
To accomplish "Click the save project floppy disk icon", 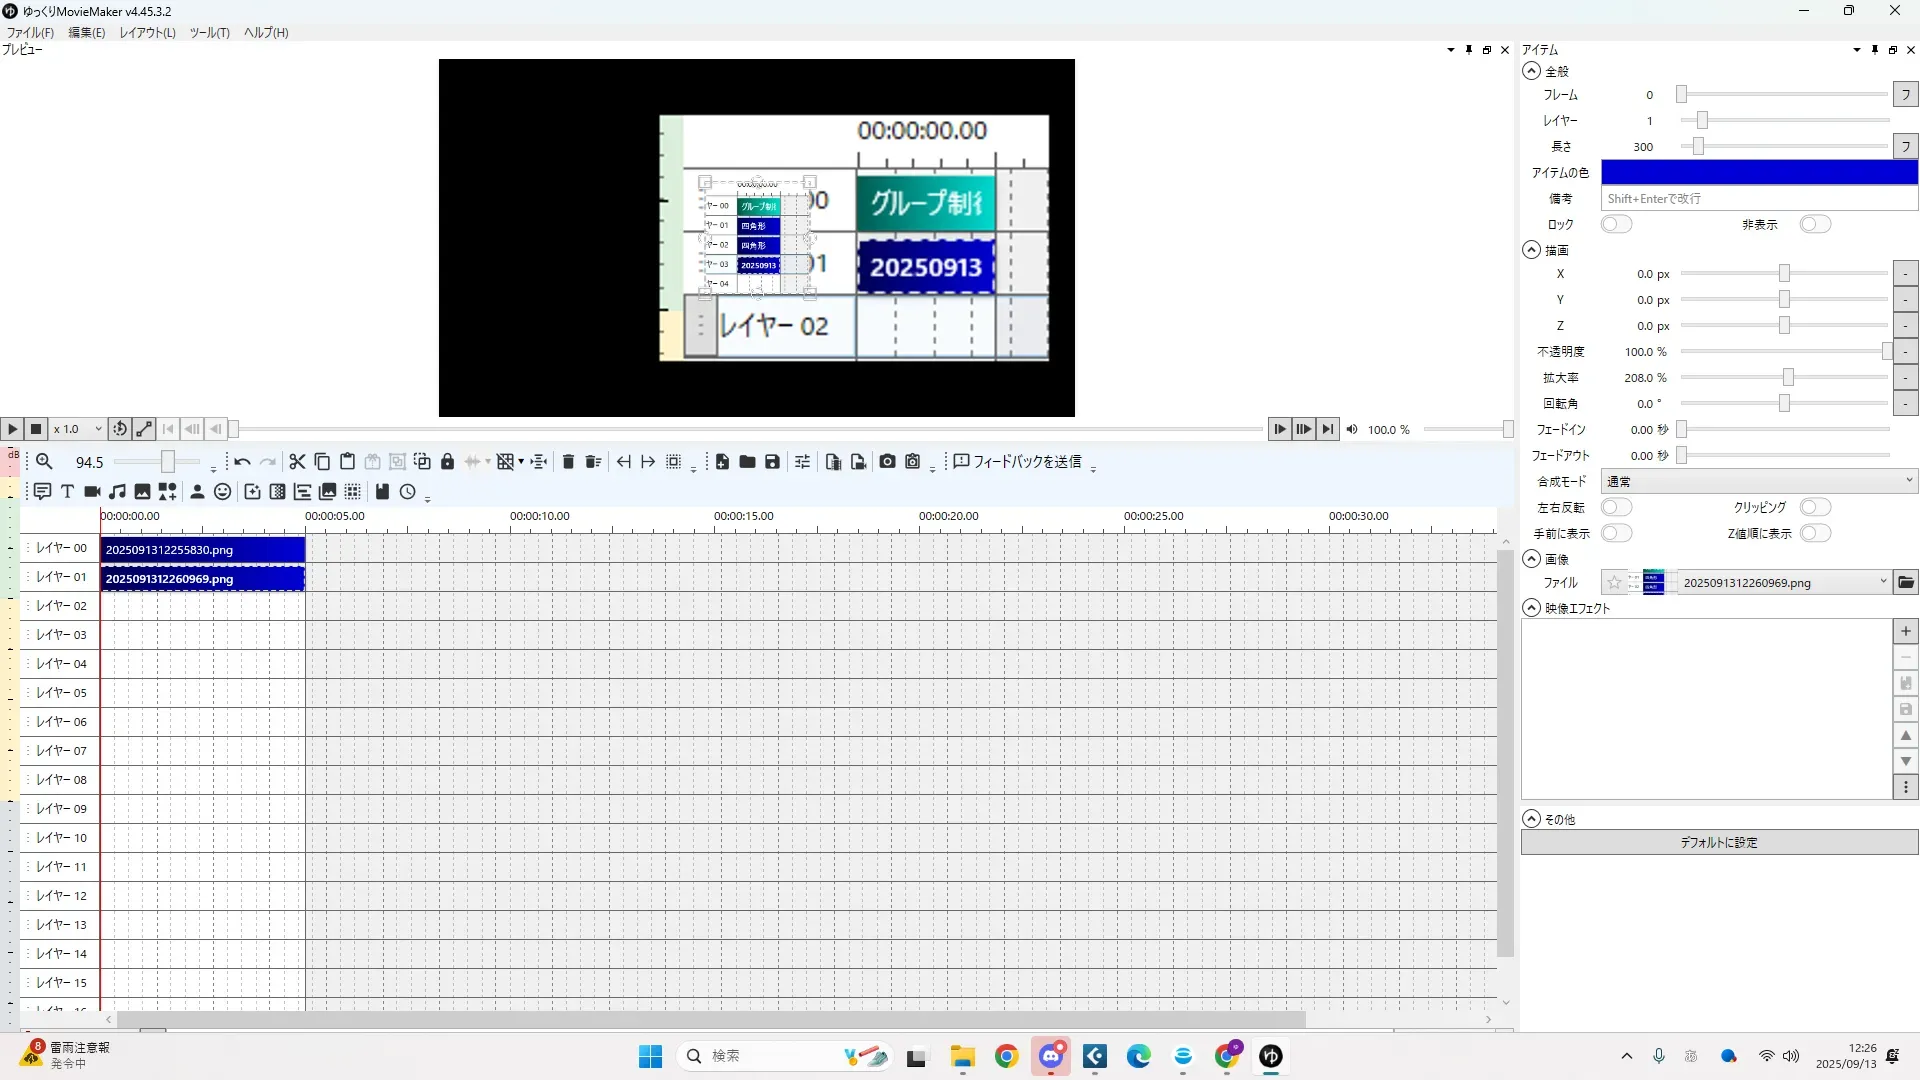I will click(772, 462).
